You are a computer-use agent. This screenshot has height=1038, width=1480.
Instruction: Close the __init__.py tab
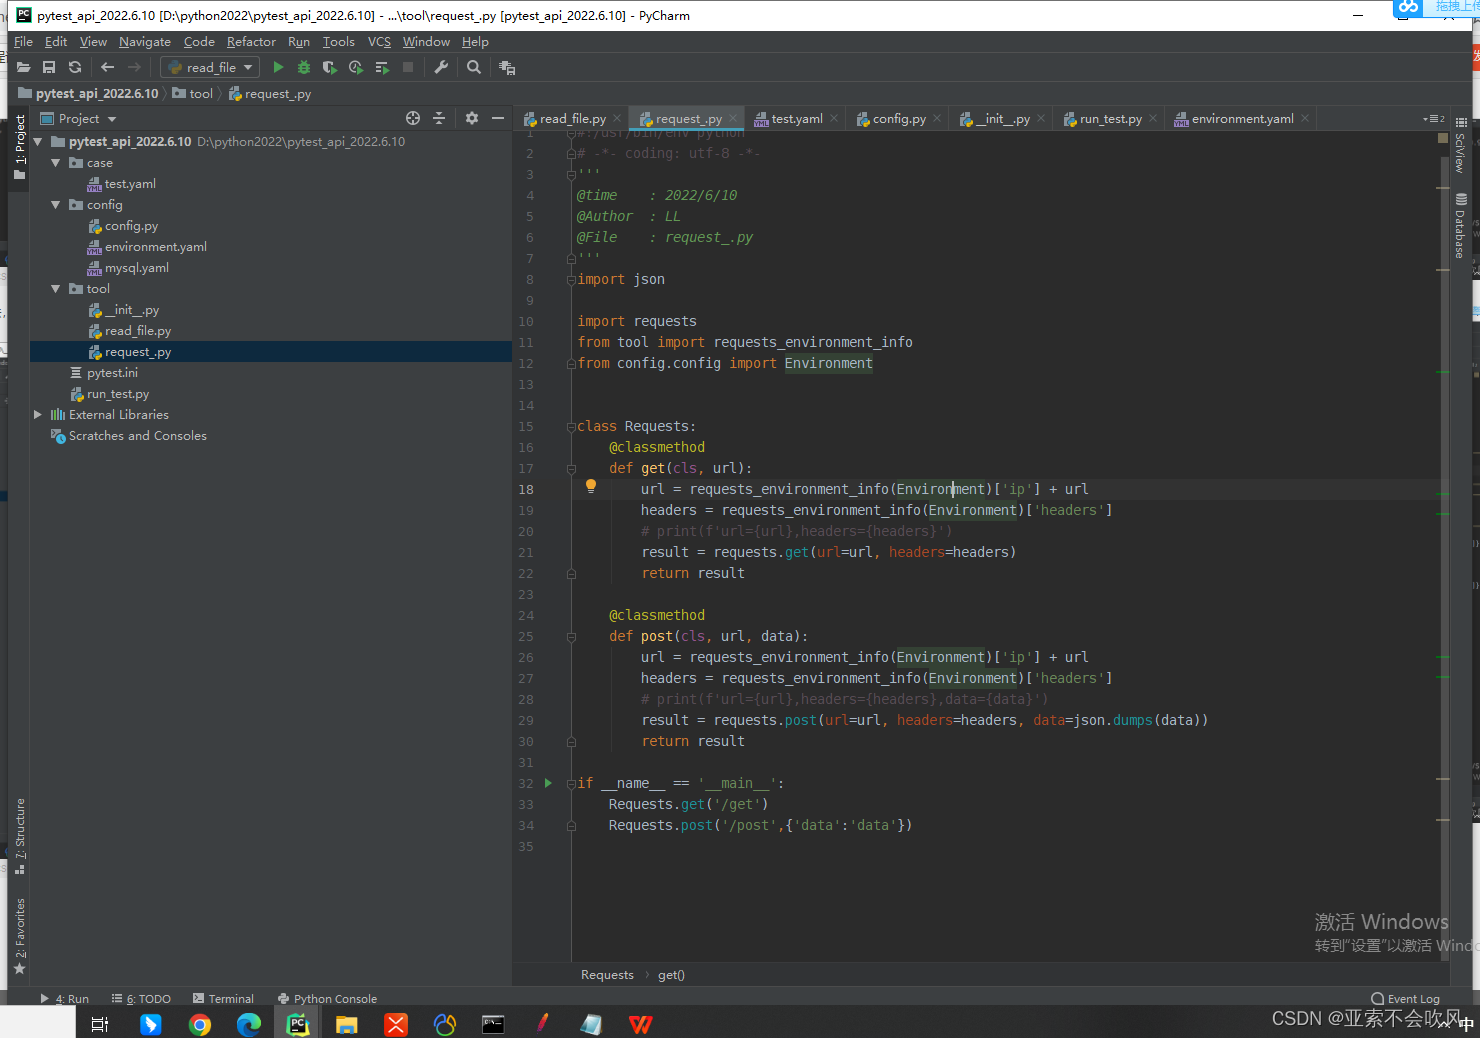pos(1041,119)
